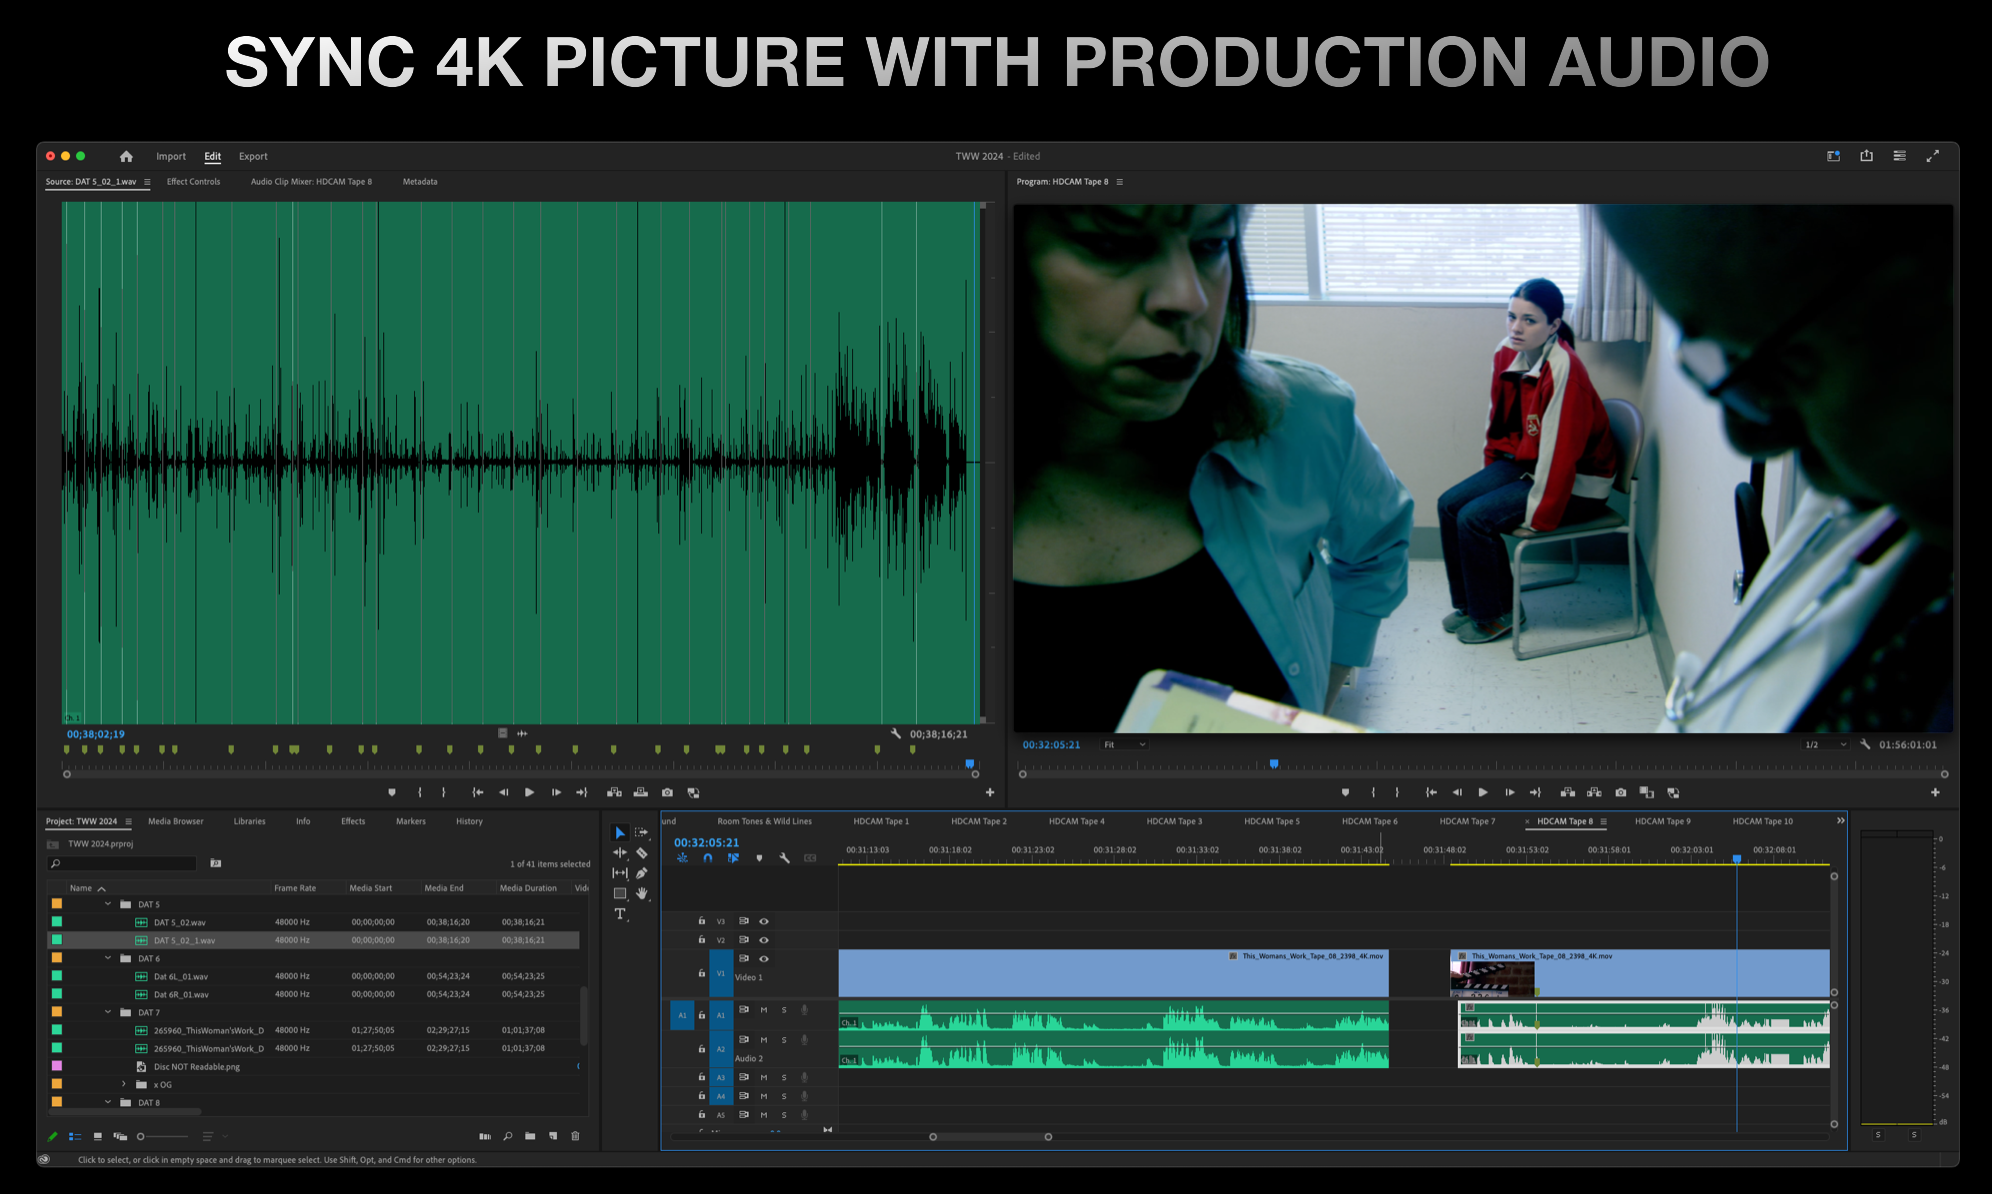Click New Item icon in Project panel
The height and width of the screenshot is (1194, 1992).
[x=553, y=1136]
